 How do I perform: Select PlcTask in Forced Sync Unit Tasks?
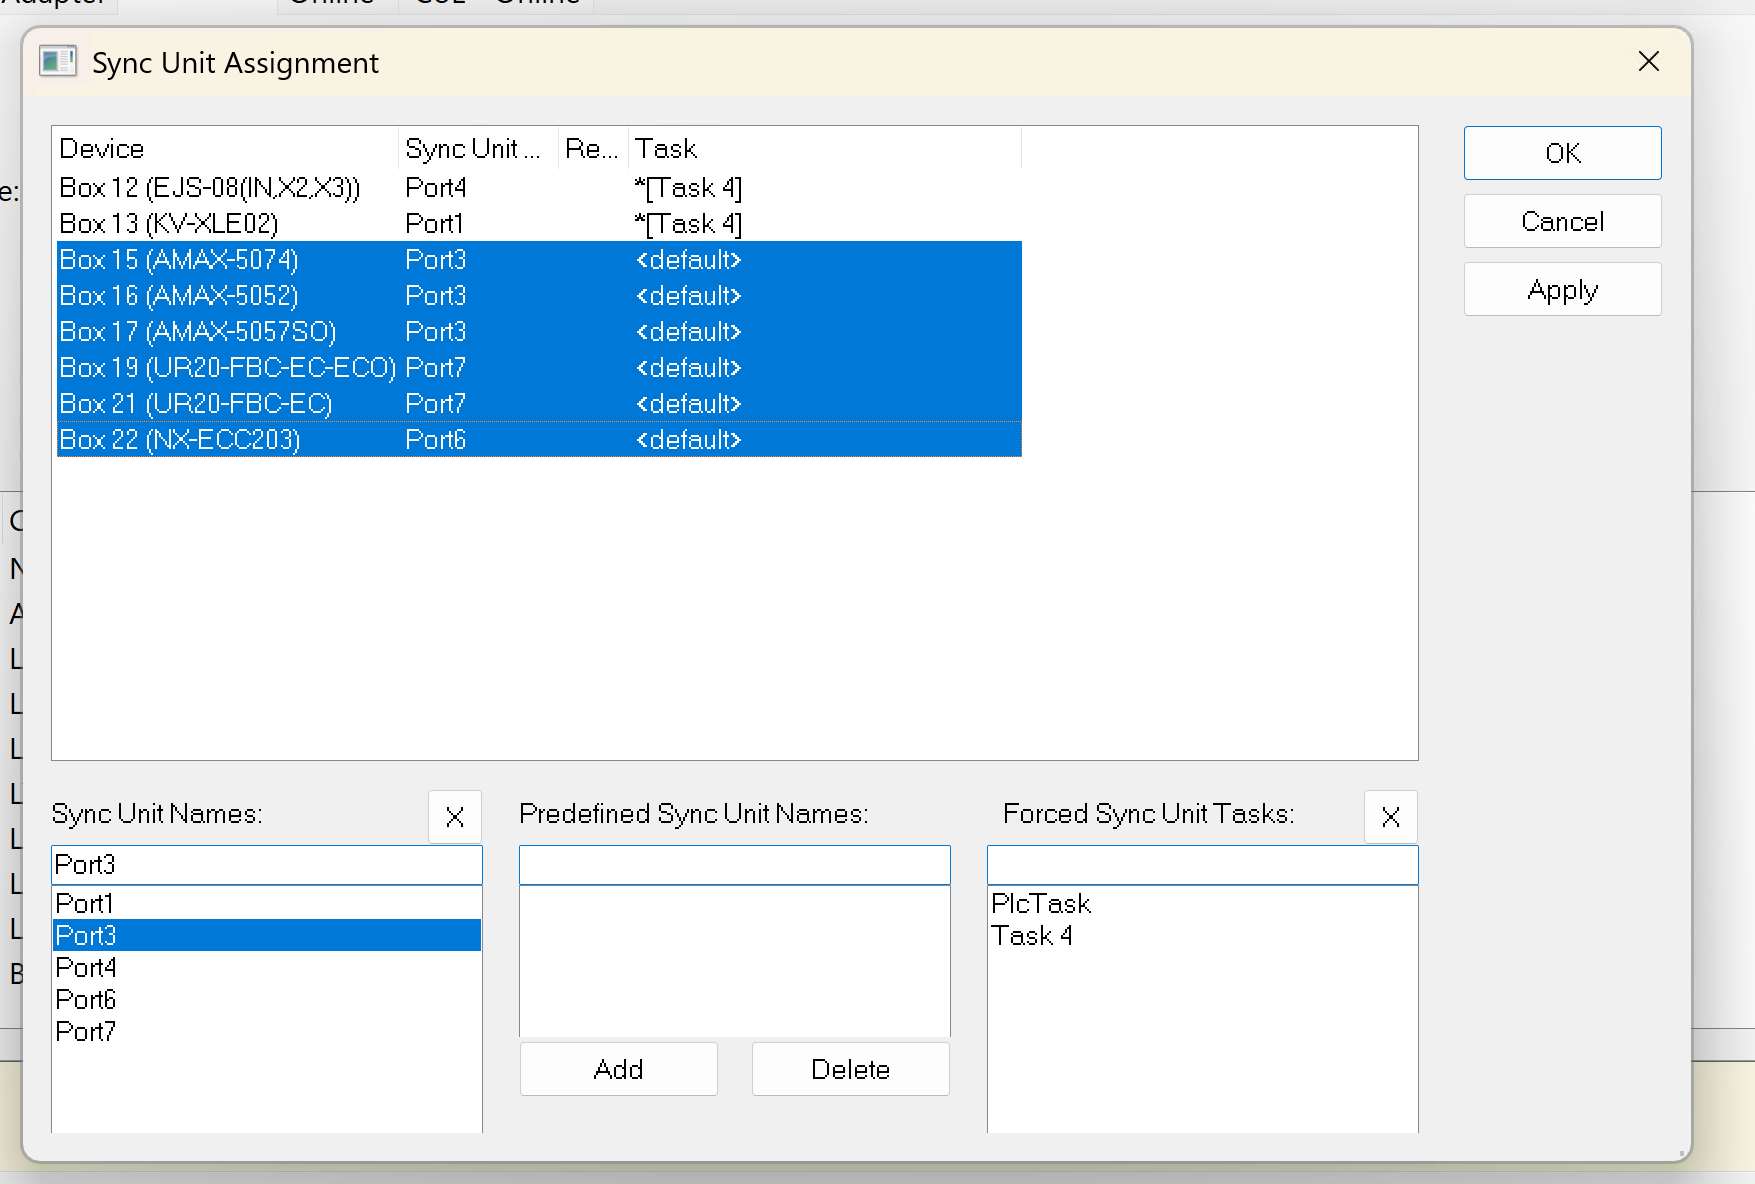(1041, 904)
